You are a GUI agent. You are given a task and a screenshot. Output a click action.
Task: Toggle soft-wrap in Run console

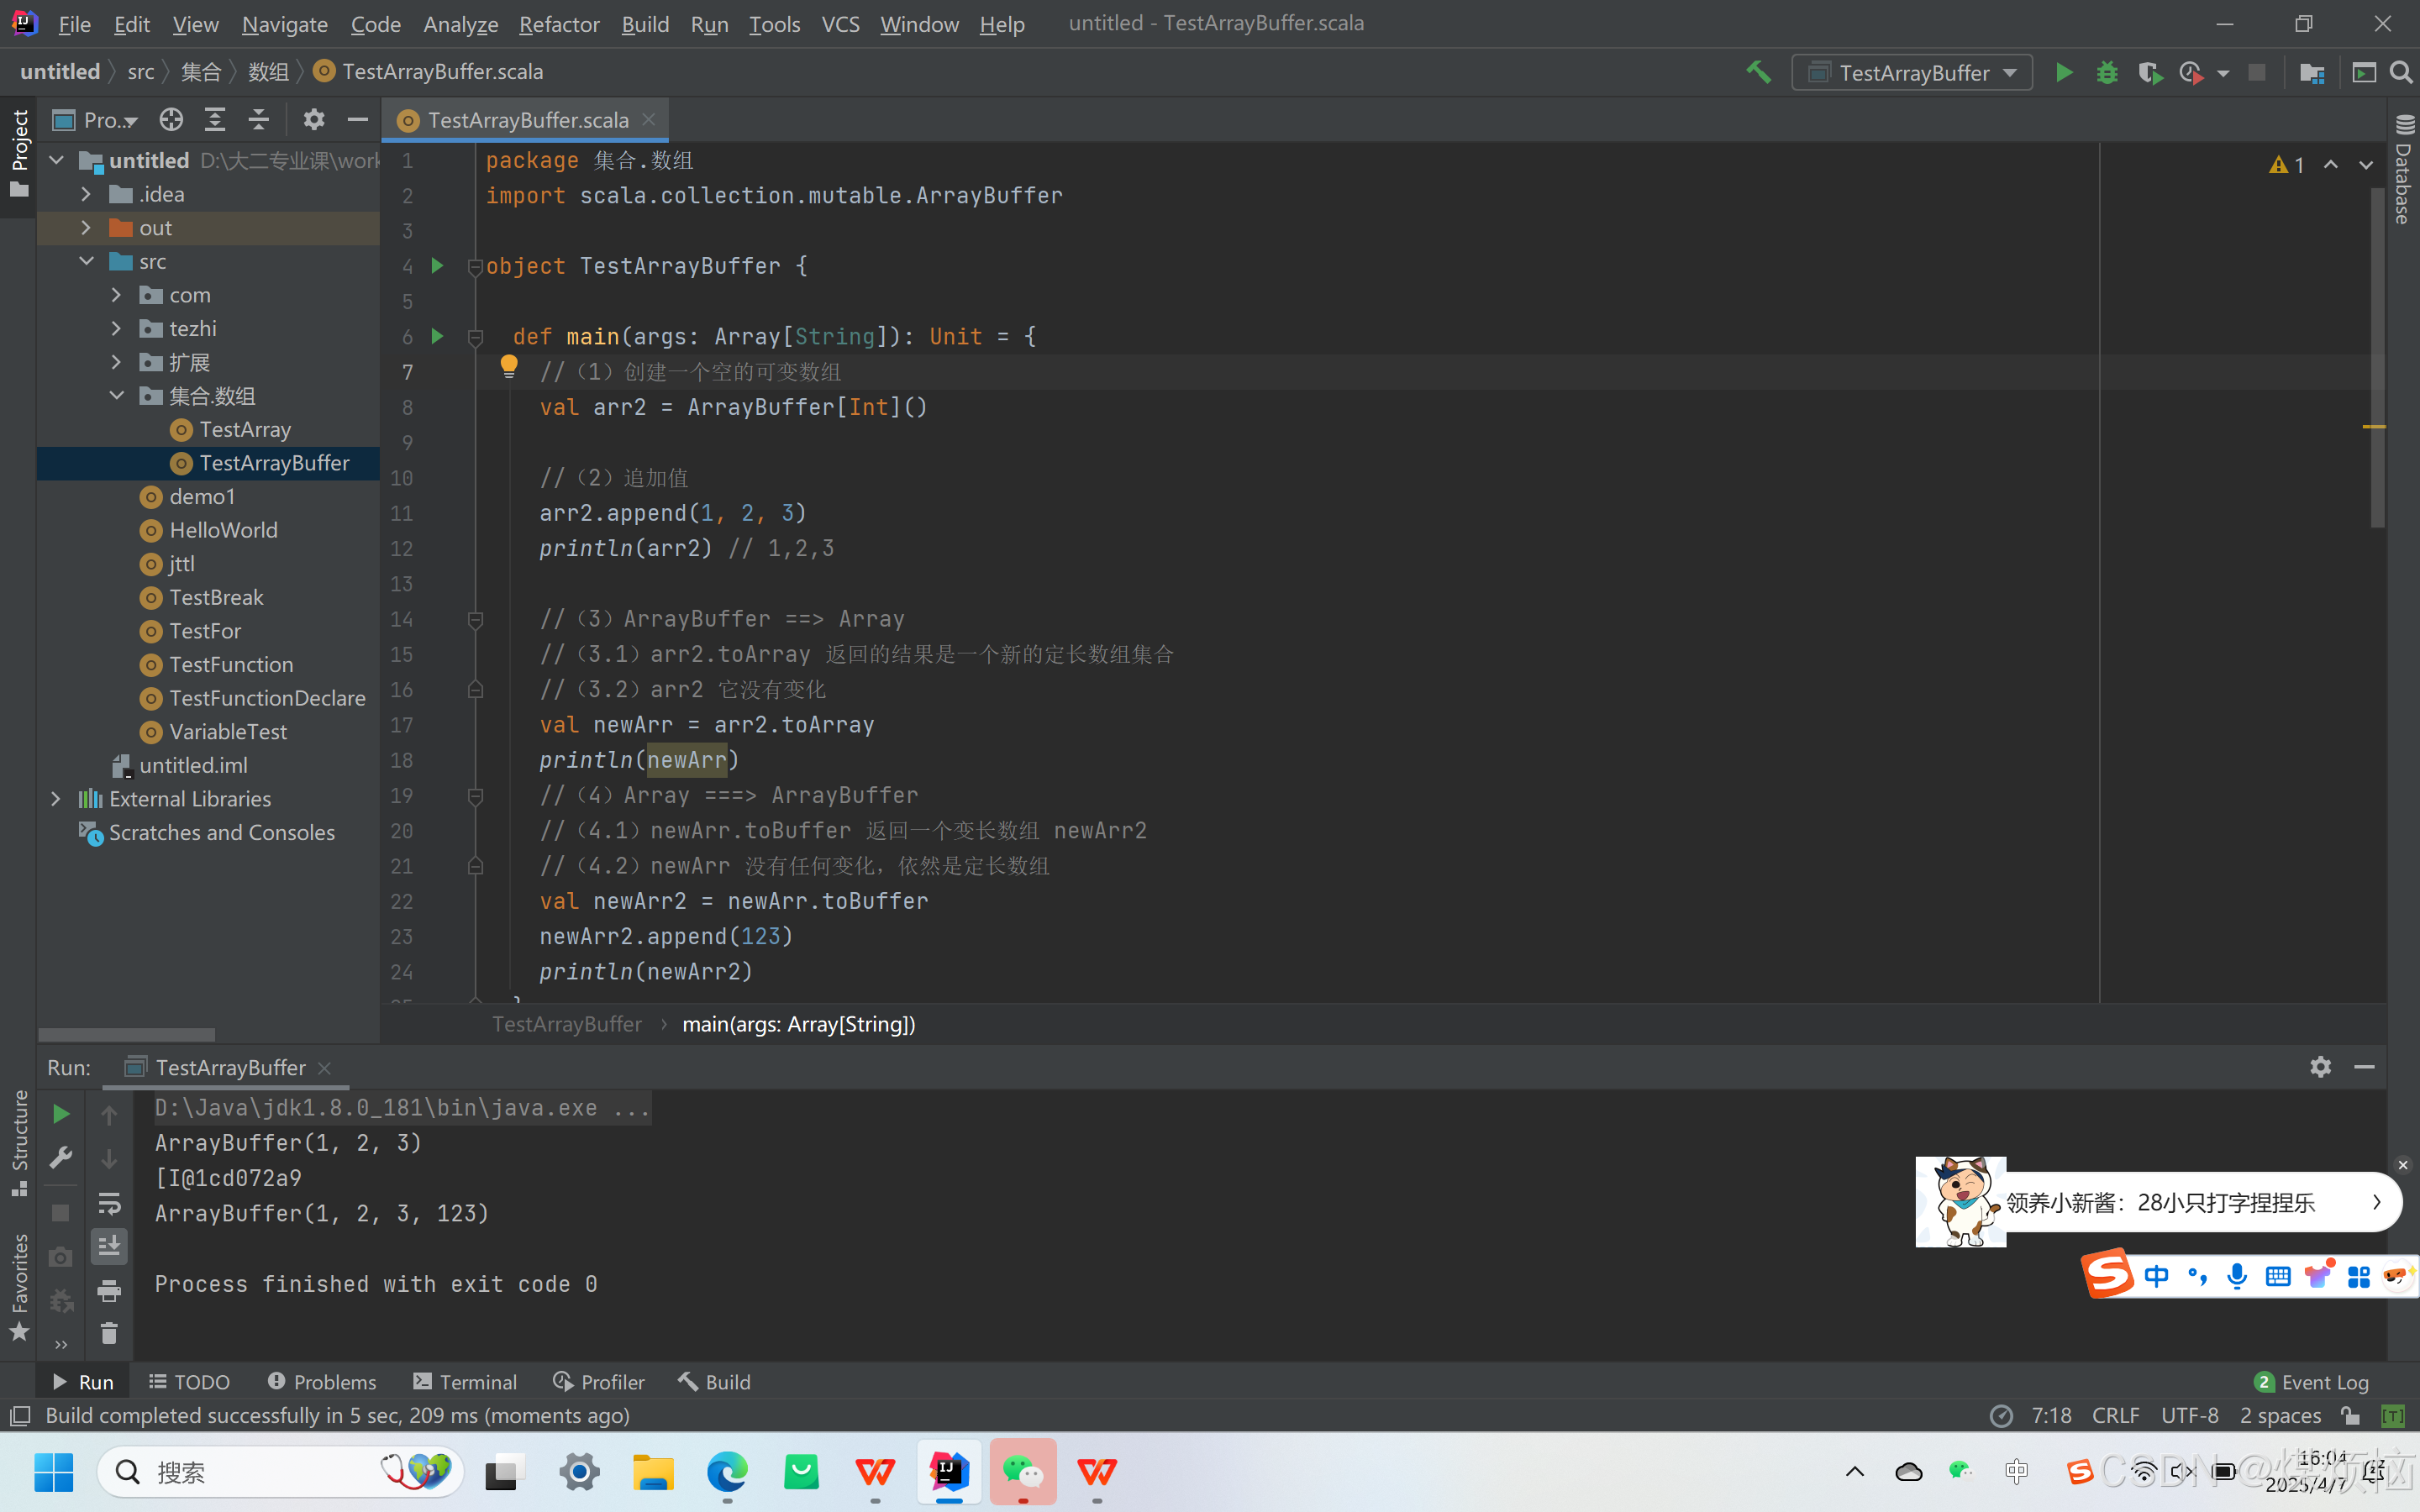[x=109, y=1203]
